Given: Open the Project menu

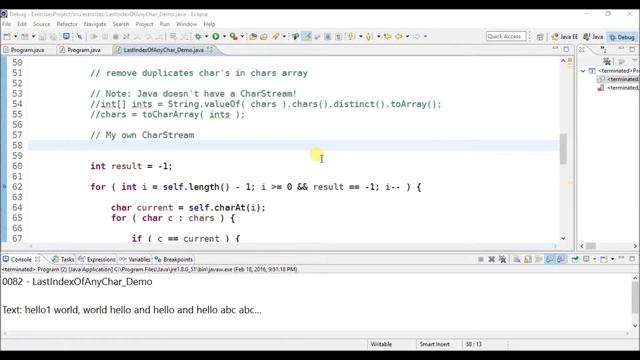Looking at the screenshot, I should tap(144, 24).
